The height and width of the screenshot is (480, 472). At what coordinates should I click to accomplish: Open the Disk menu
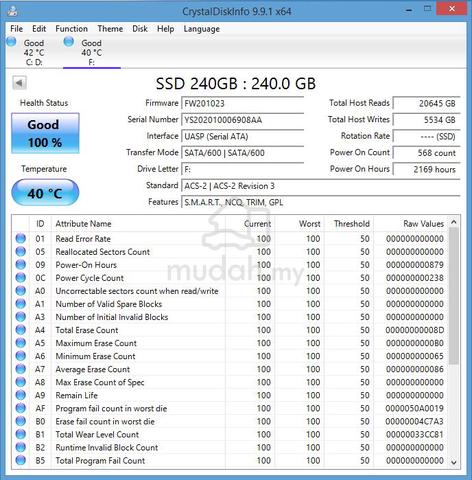pyautogui.click(x=140, y=29)
